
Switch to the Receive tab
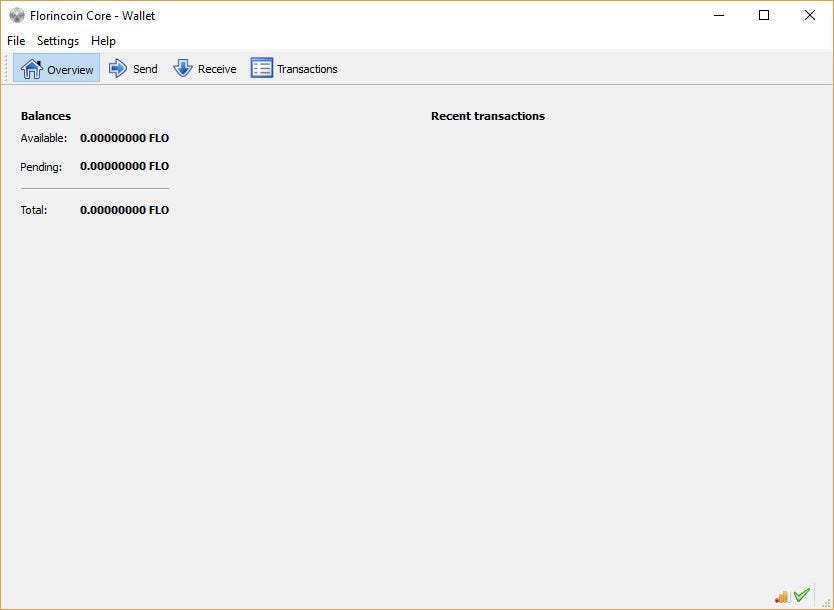point(205,69)
